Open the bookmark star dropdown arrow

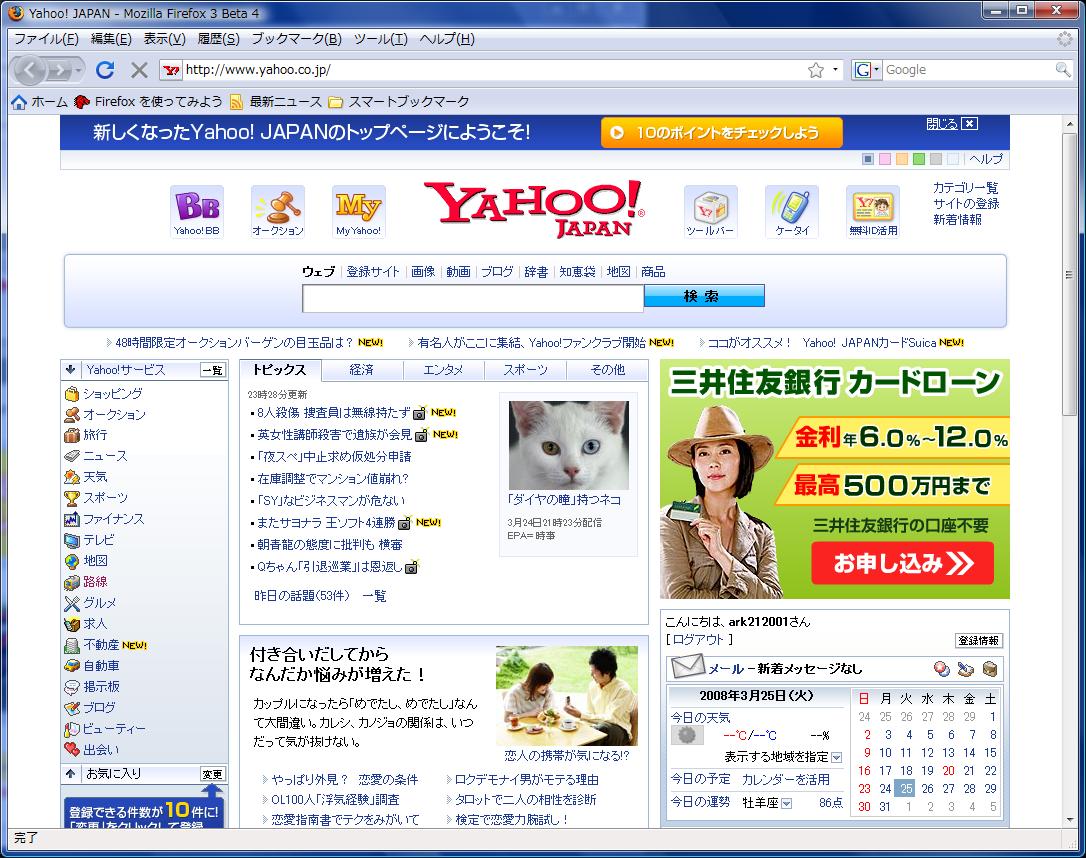click(835, 70)
